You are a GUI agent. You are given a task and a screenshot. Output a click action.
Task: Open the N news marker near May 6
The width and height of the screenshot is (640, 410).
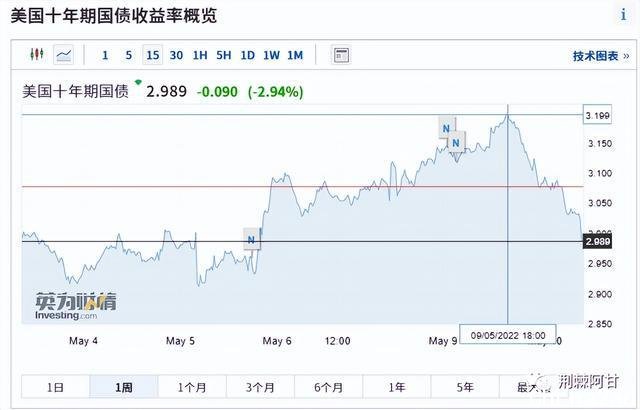pos(251,239)
